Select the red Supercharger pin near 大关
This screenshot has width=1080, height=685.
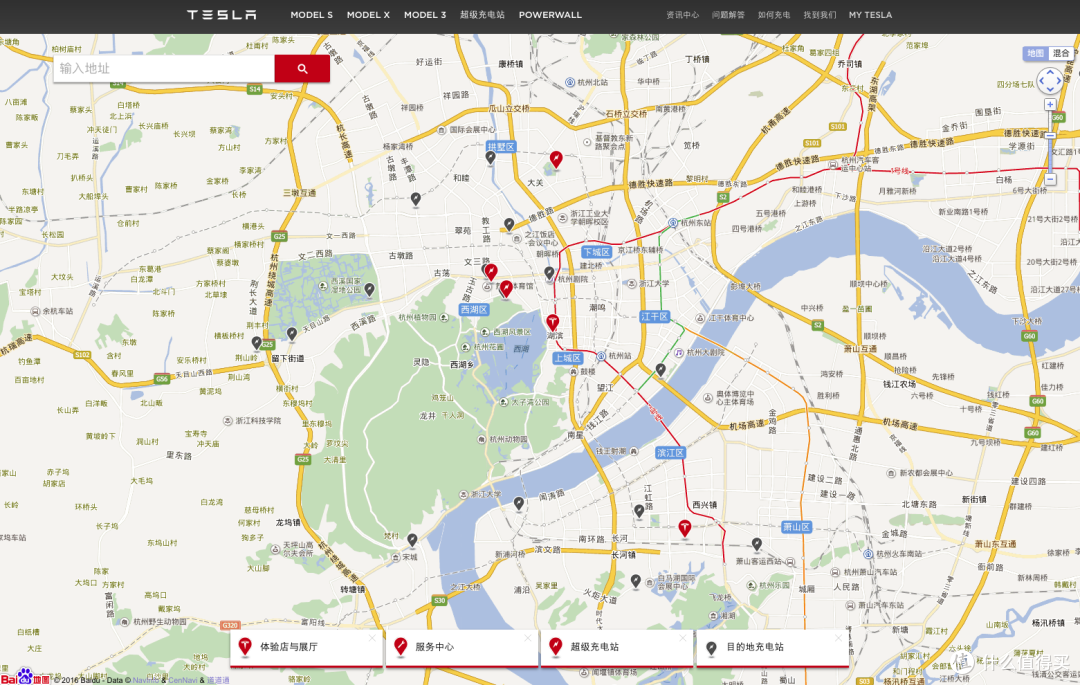click(x=556, y=160)
